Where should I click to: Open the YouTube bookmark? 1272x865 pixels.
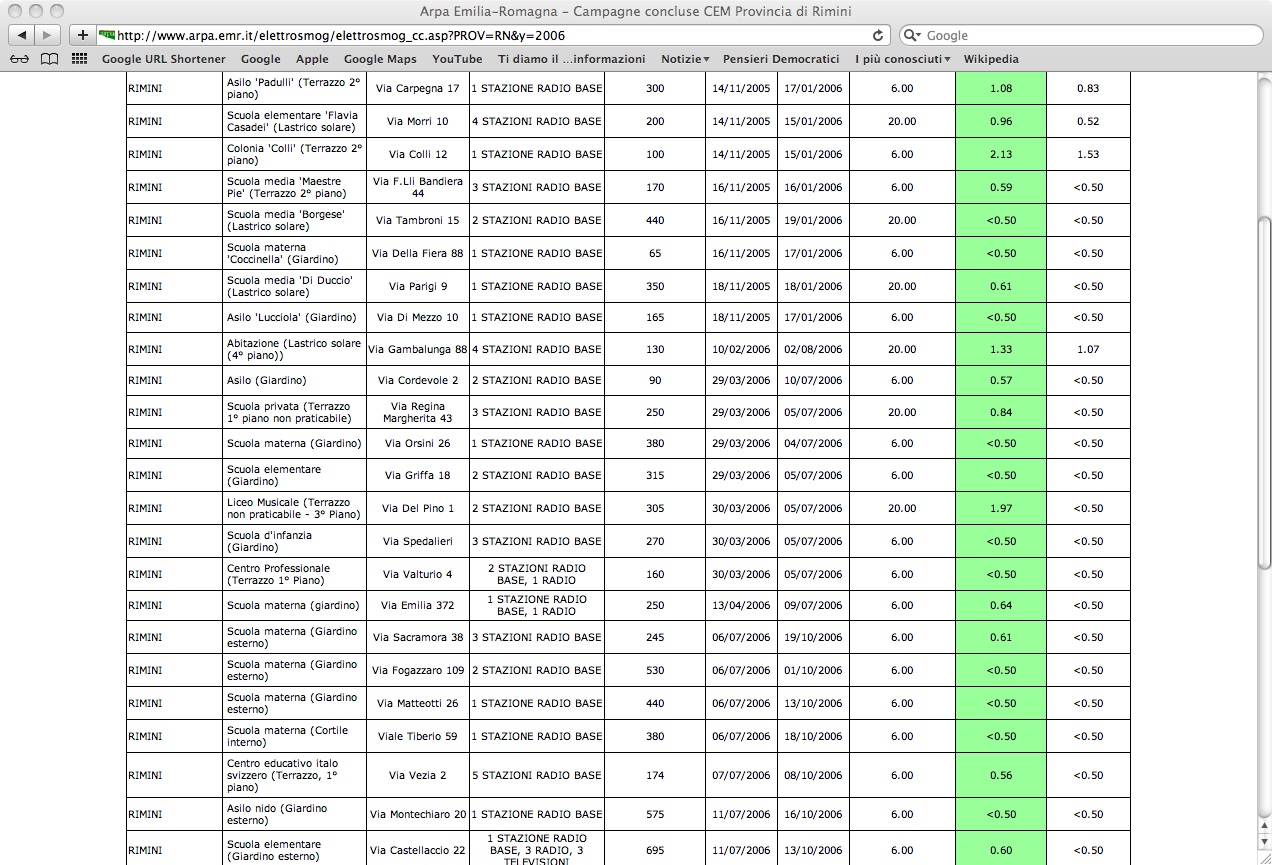457,59
